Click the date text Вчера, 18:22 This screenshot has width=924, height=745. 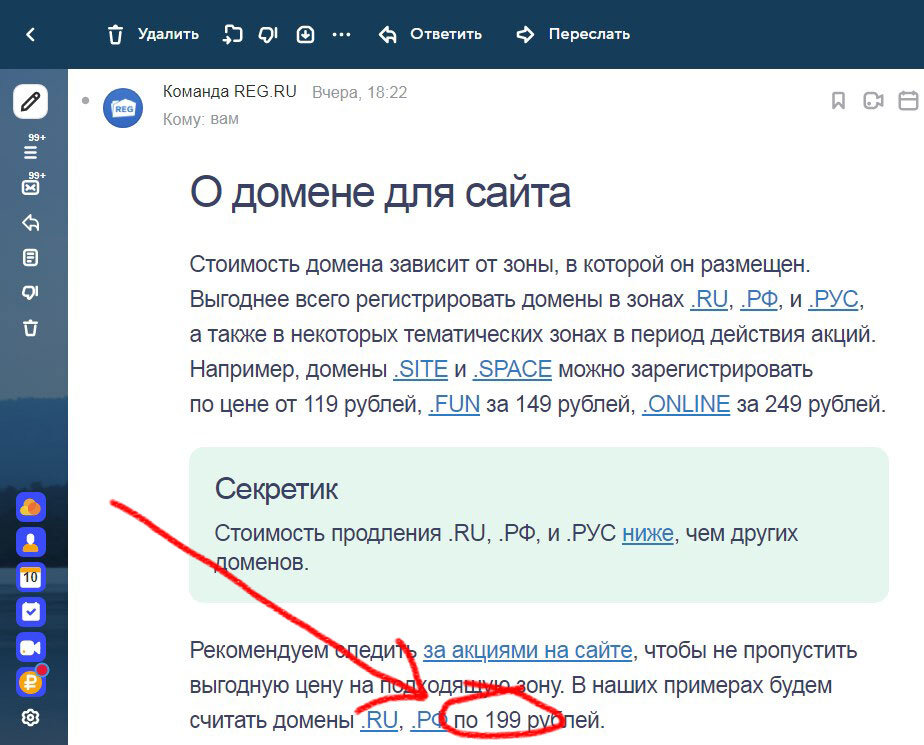[359, 93]
